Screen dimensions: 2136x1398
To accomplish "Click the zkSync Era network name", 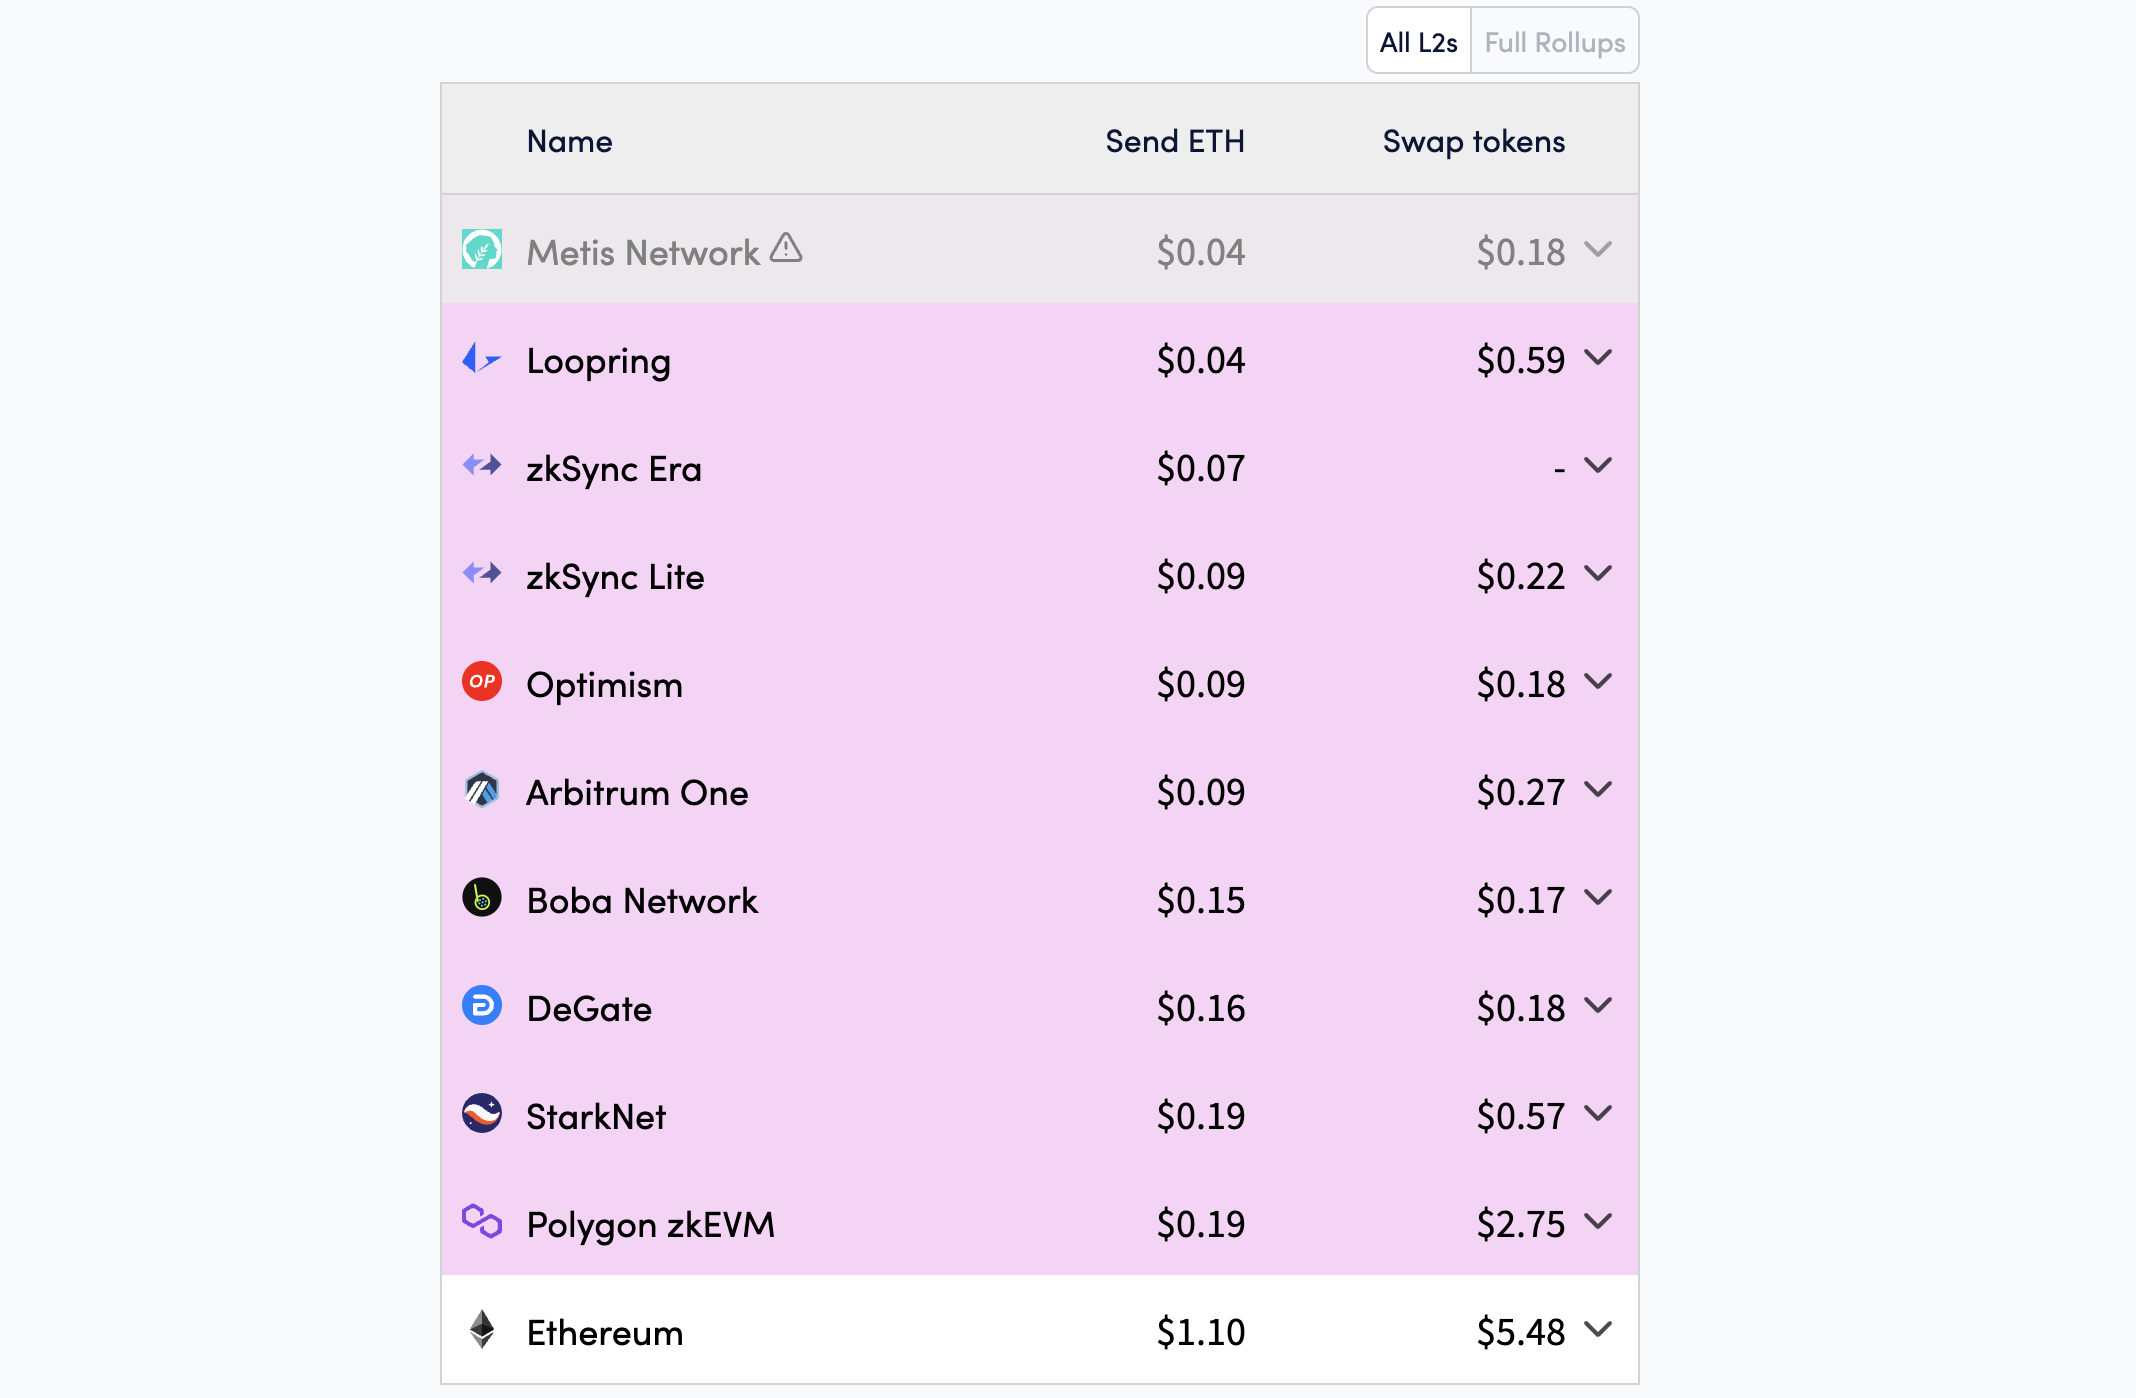I will 614,467.
